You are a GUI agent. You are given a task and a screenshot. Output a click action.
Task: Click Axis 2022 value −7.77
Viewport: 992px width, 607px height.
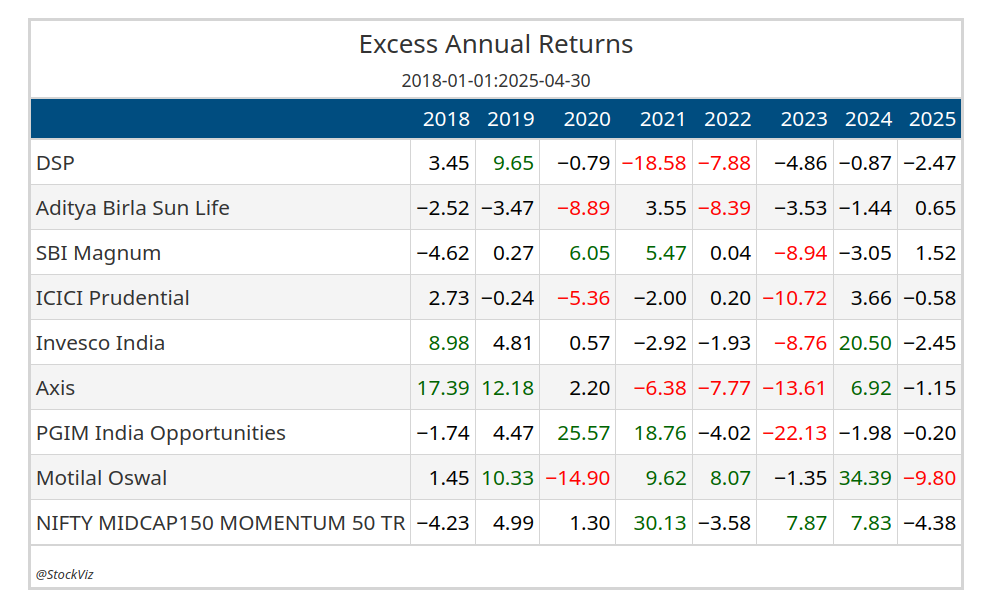point(724,388)
